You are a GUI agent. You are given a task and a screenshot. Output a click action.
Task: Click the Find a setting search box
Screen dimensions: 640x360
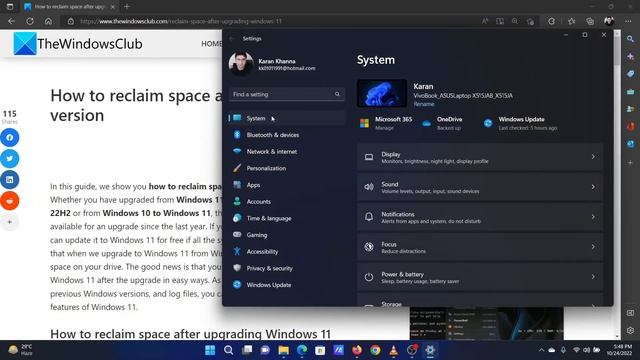[287, 94]
